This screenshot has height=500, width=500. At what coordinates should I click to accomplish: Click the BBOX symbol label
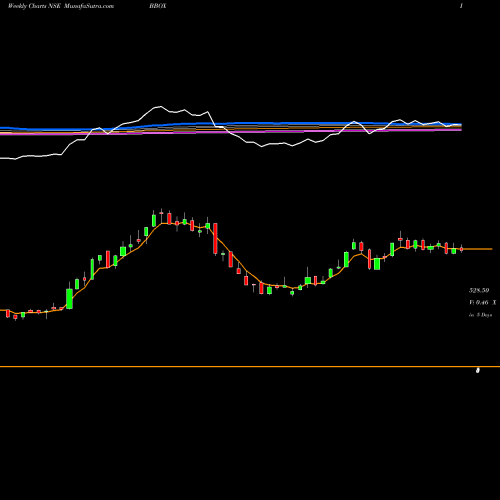[158, 6]
